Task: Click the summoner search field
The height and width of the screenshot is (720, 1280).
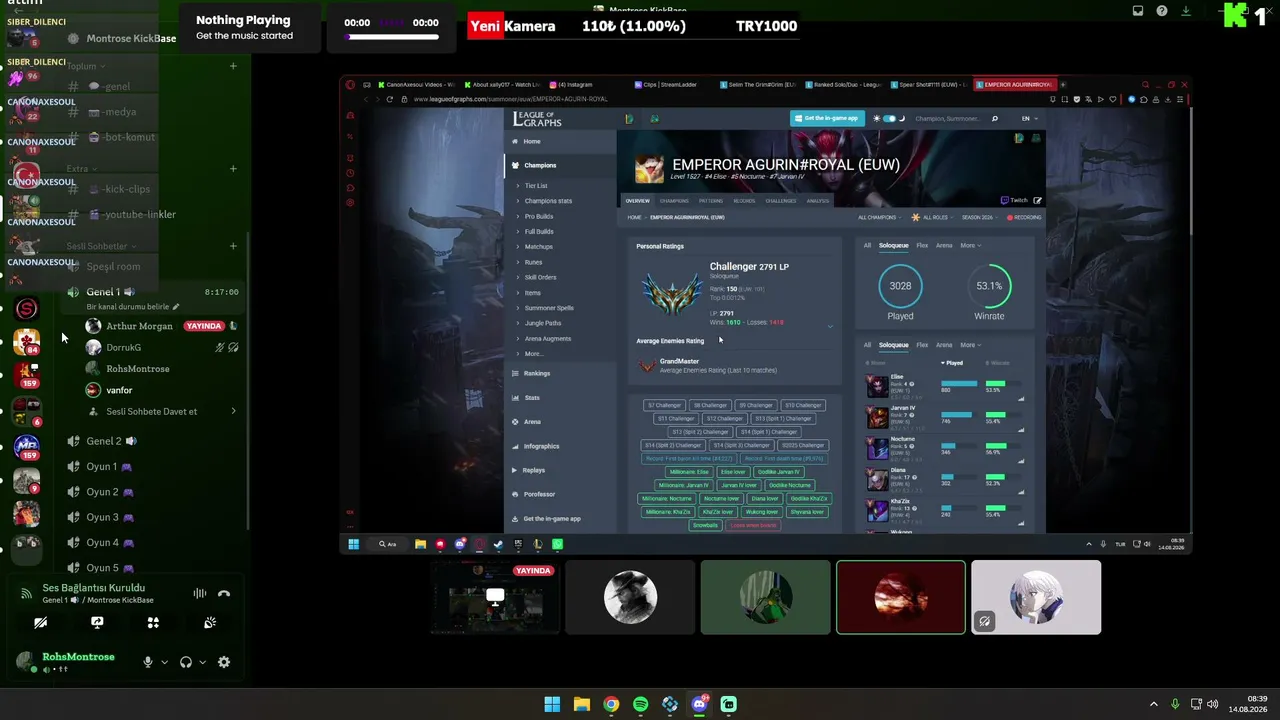Action: point(948,118)
